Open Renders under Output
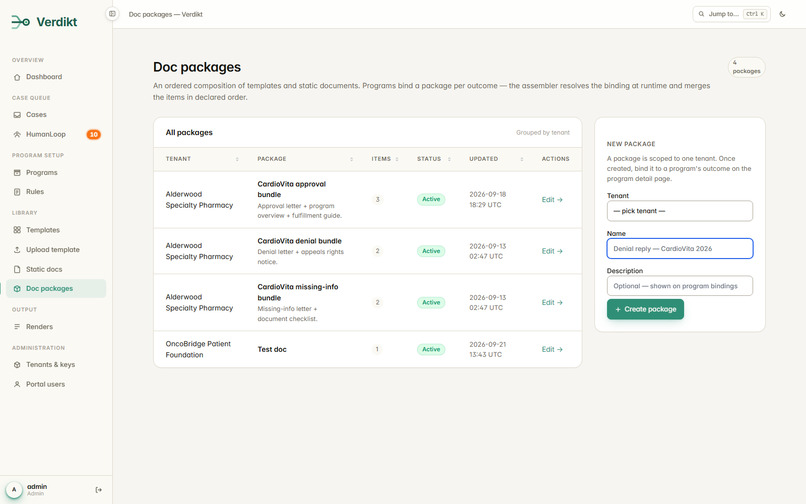 click(x=56, y=327)
